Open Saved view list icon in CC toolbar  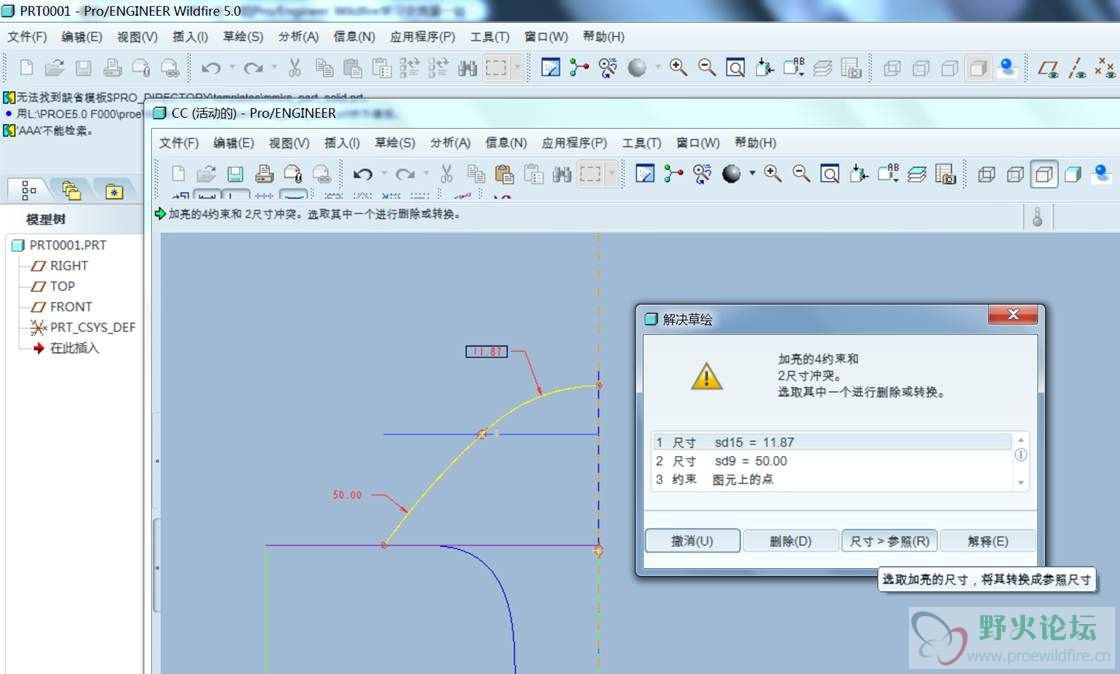888,173
